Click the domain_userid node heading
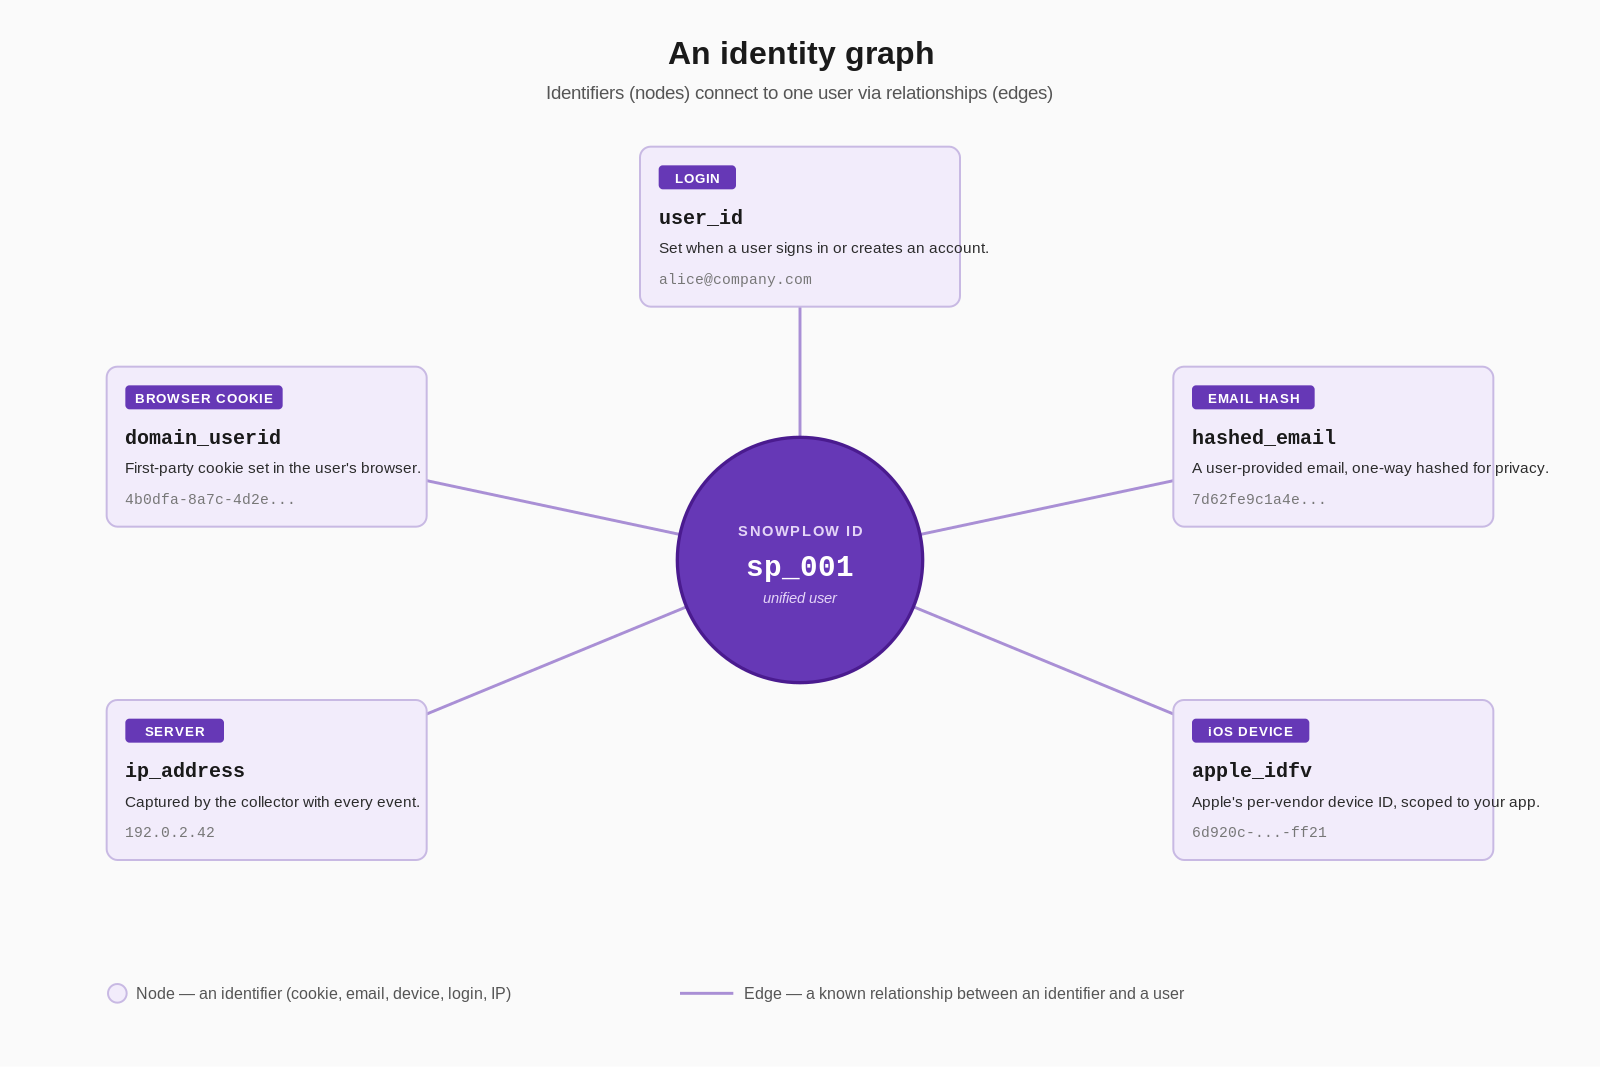Screen dimensions: 1600x1067 tap(203, 437)
